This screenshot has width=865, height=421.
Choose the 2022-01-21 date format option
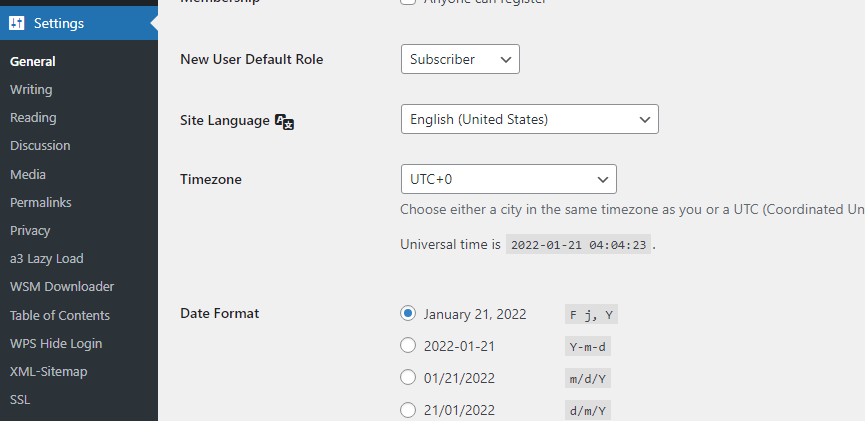pos(408,346)
